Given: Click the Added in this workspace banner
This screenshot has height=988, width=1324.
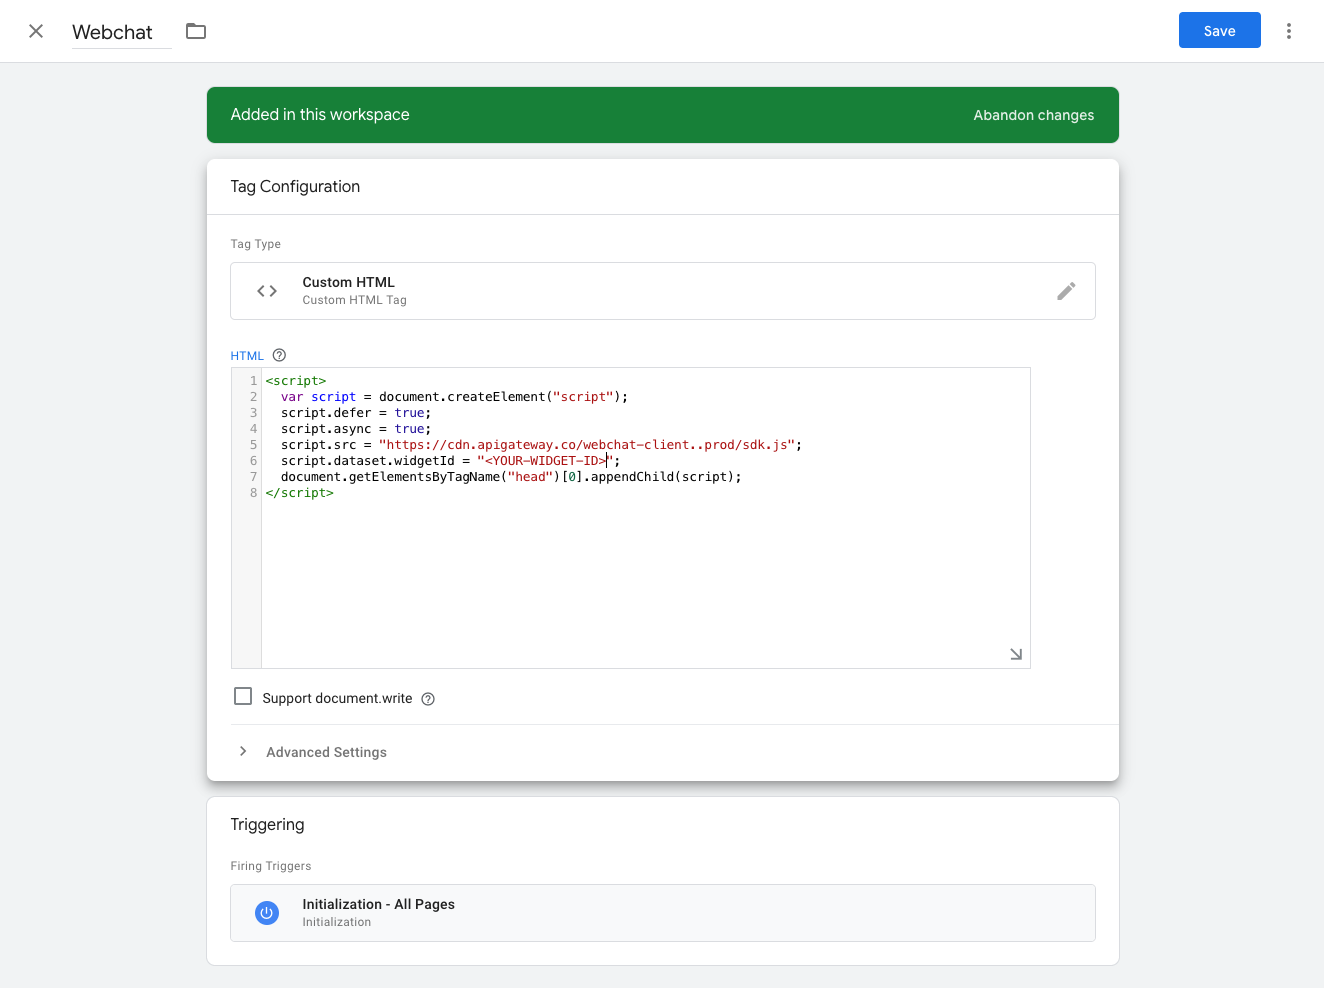Looking at the screenshot, I should [319, 114].
